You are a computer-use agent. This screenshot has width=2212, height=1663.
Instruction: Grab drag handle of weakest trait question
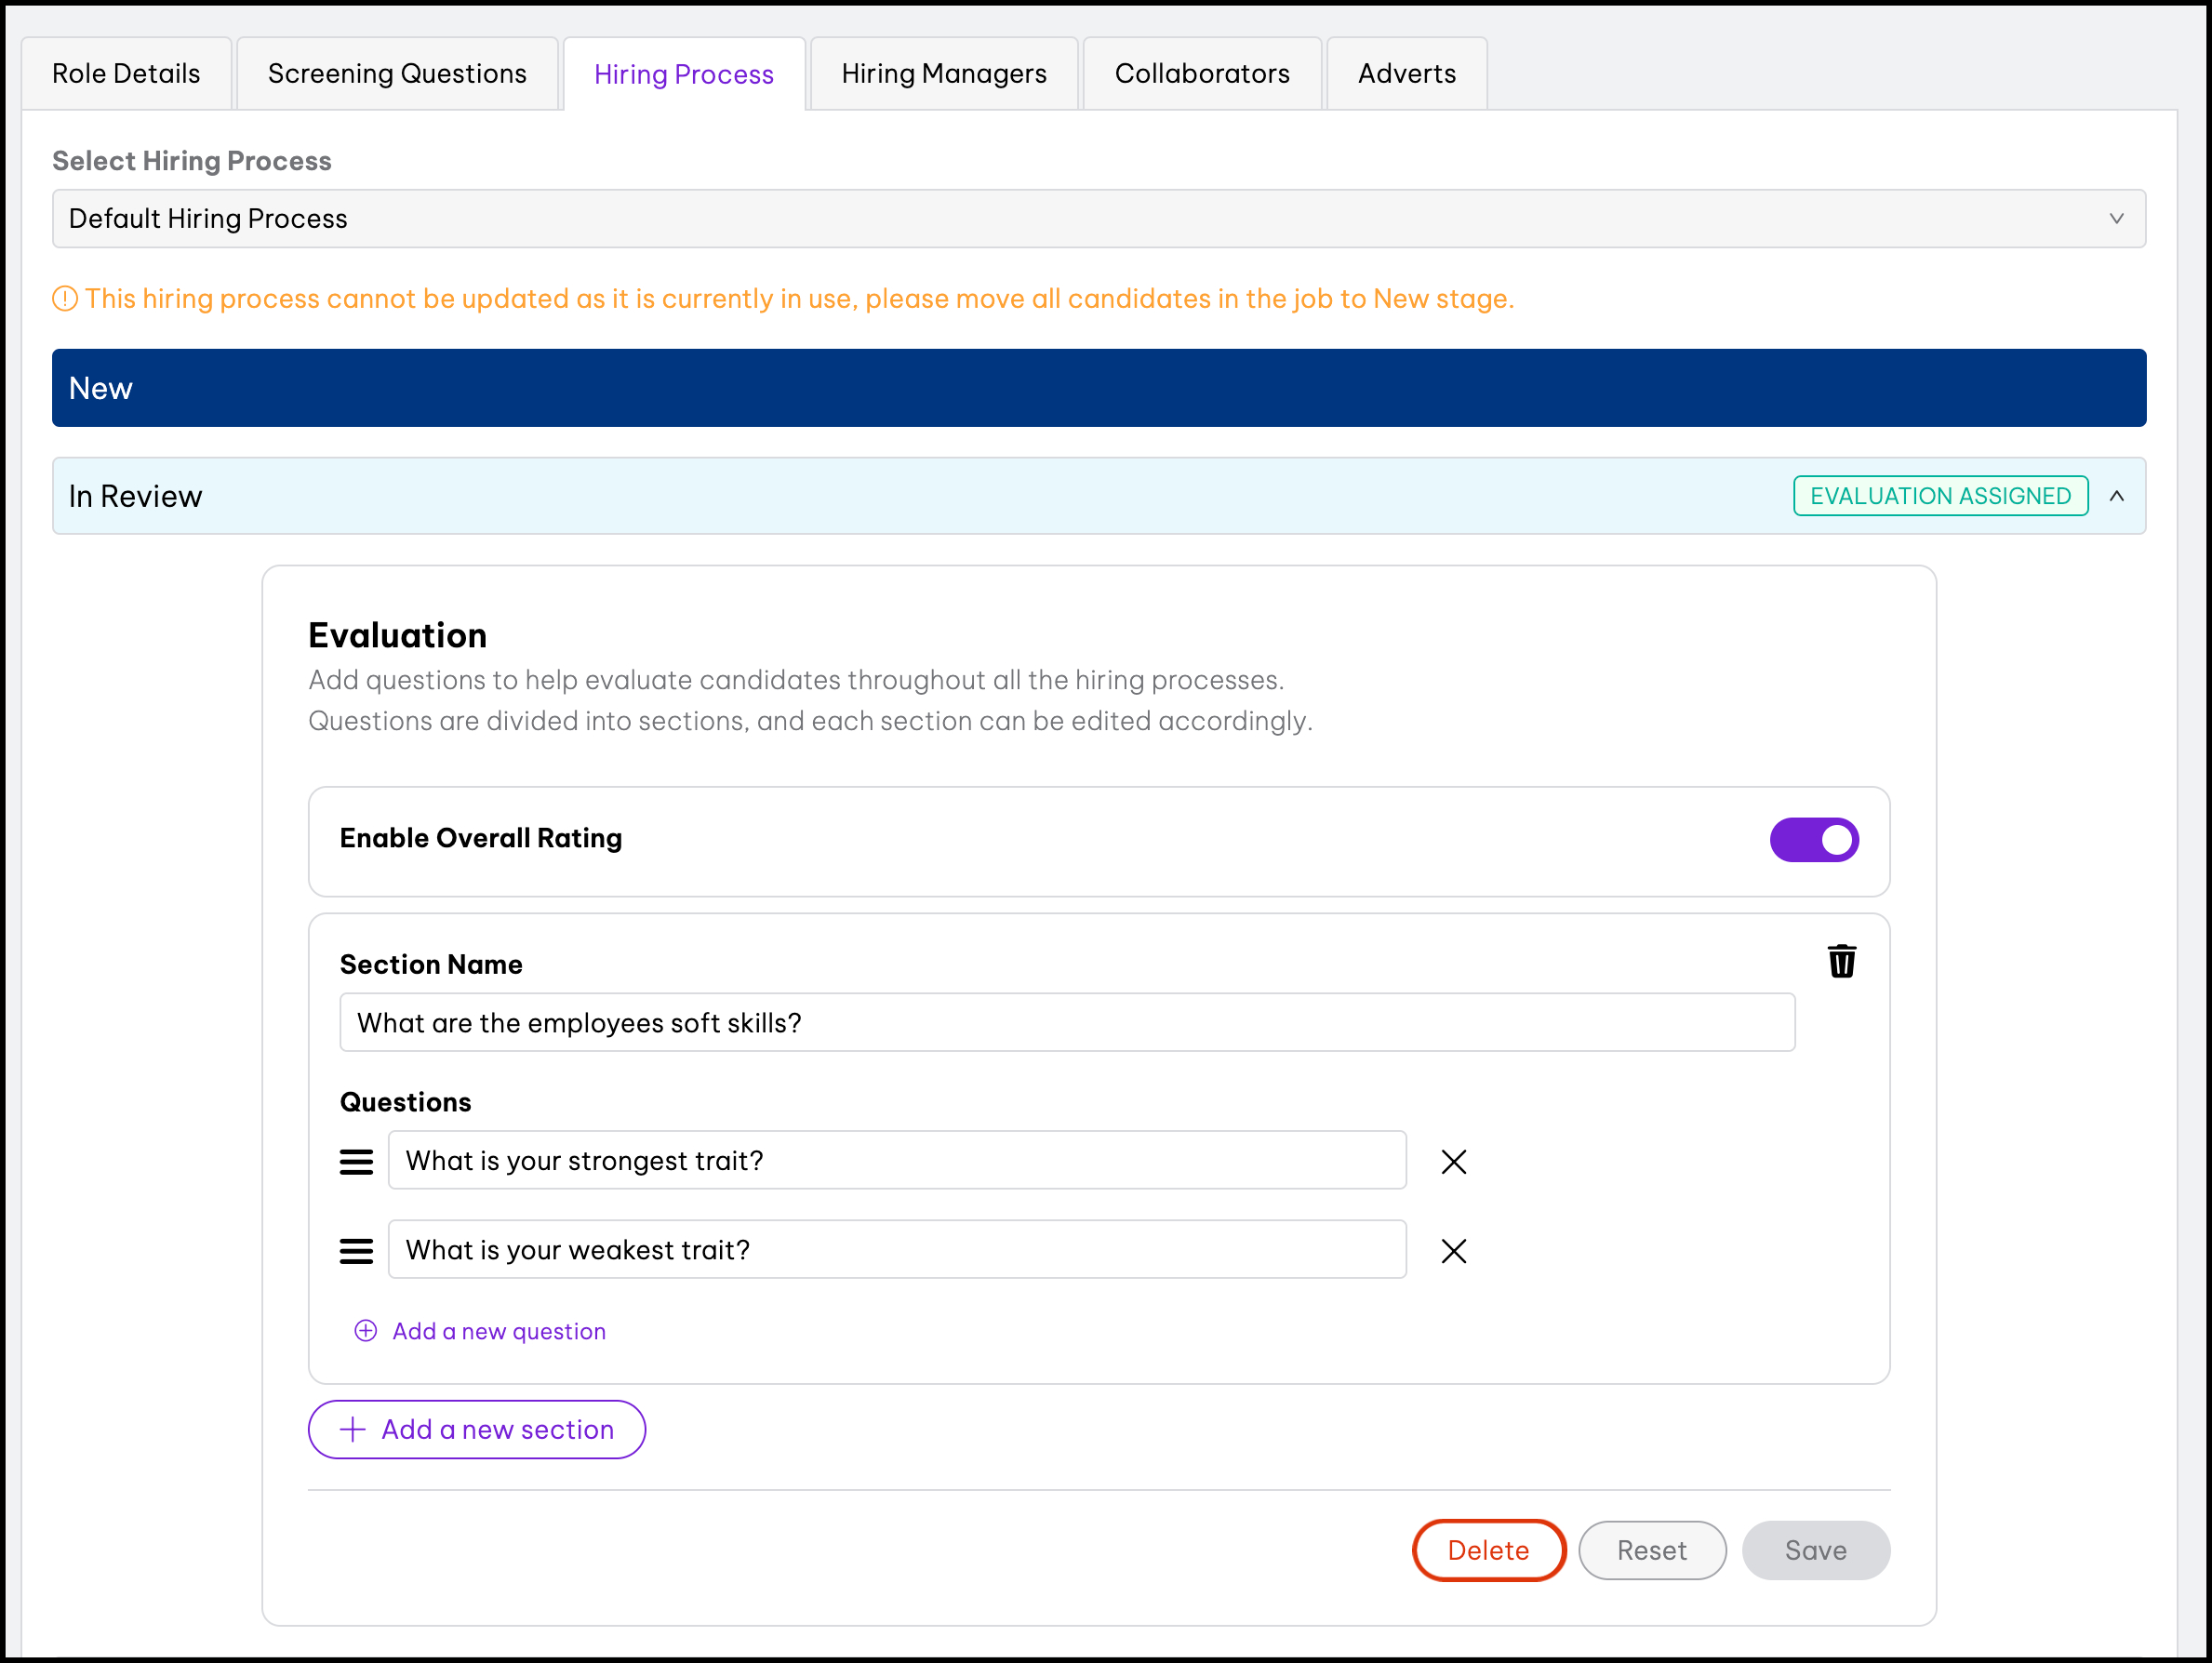pyautogui.click(x=356, y=1250)
